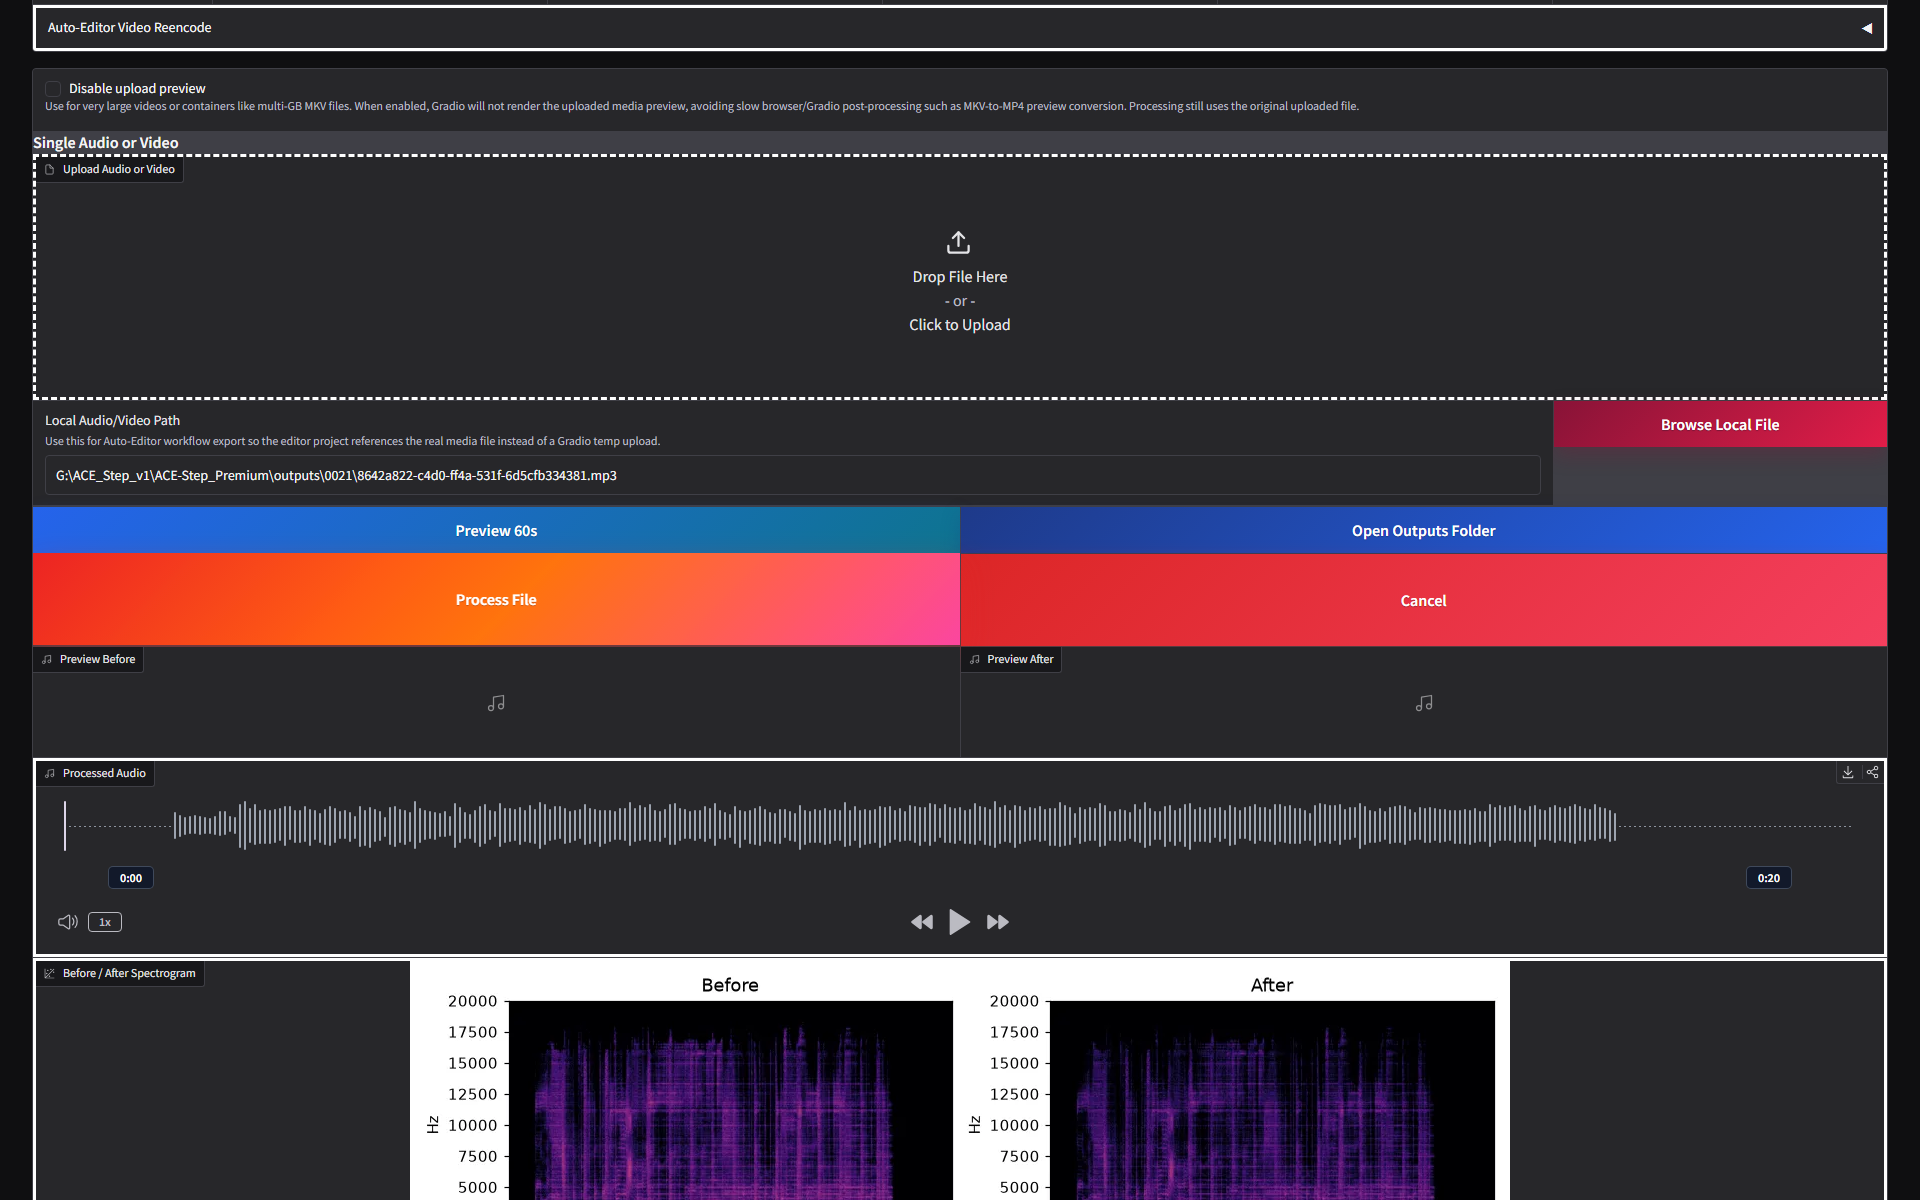
Task: Click the "Drop File Here" text
Action: tap(959, 277)
